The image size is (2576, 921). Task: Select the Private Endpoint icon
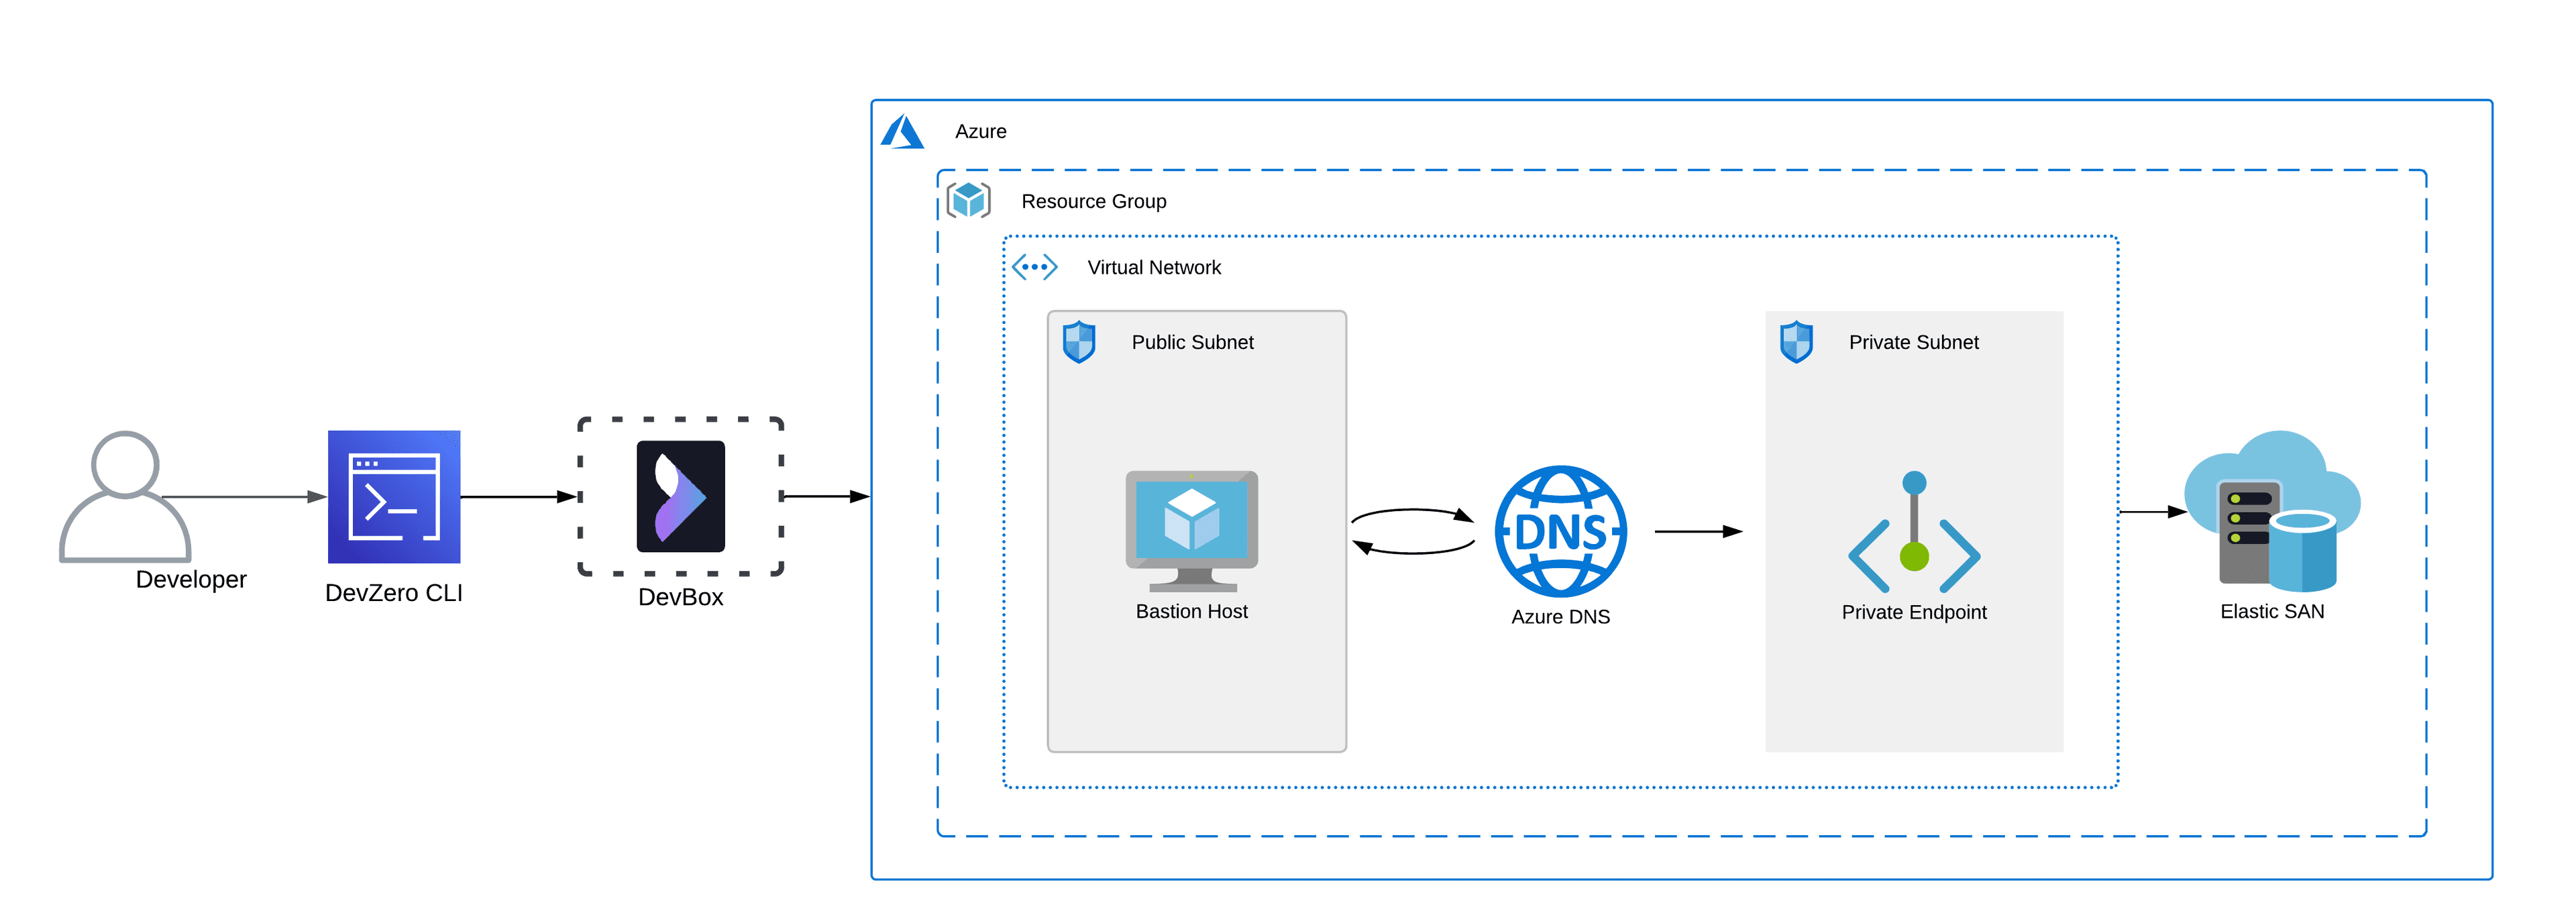1914,532
